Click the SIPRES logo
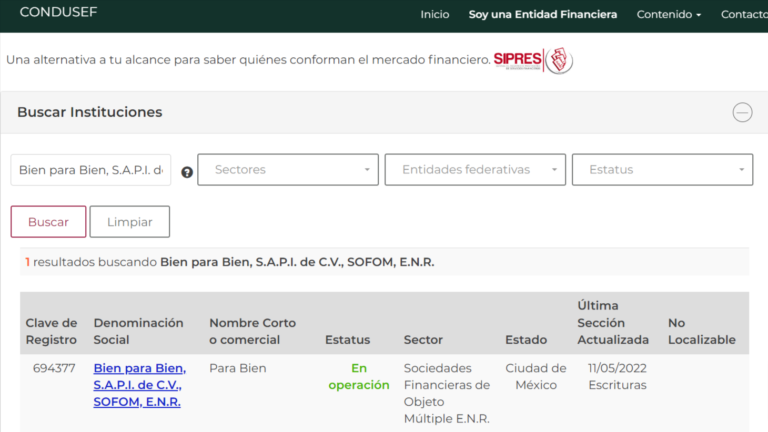The width and height of the screenshot is (768, 432). point(533,60)
